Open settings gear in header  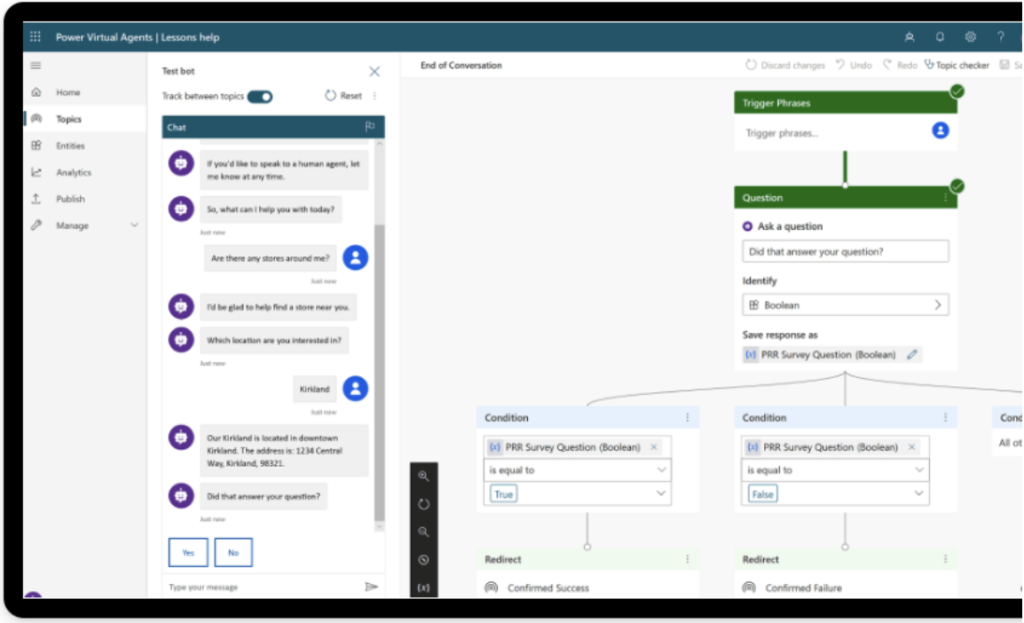(970, 37)
